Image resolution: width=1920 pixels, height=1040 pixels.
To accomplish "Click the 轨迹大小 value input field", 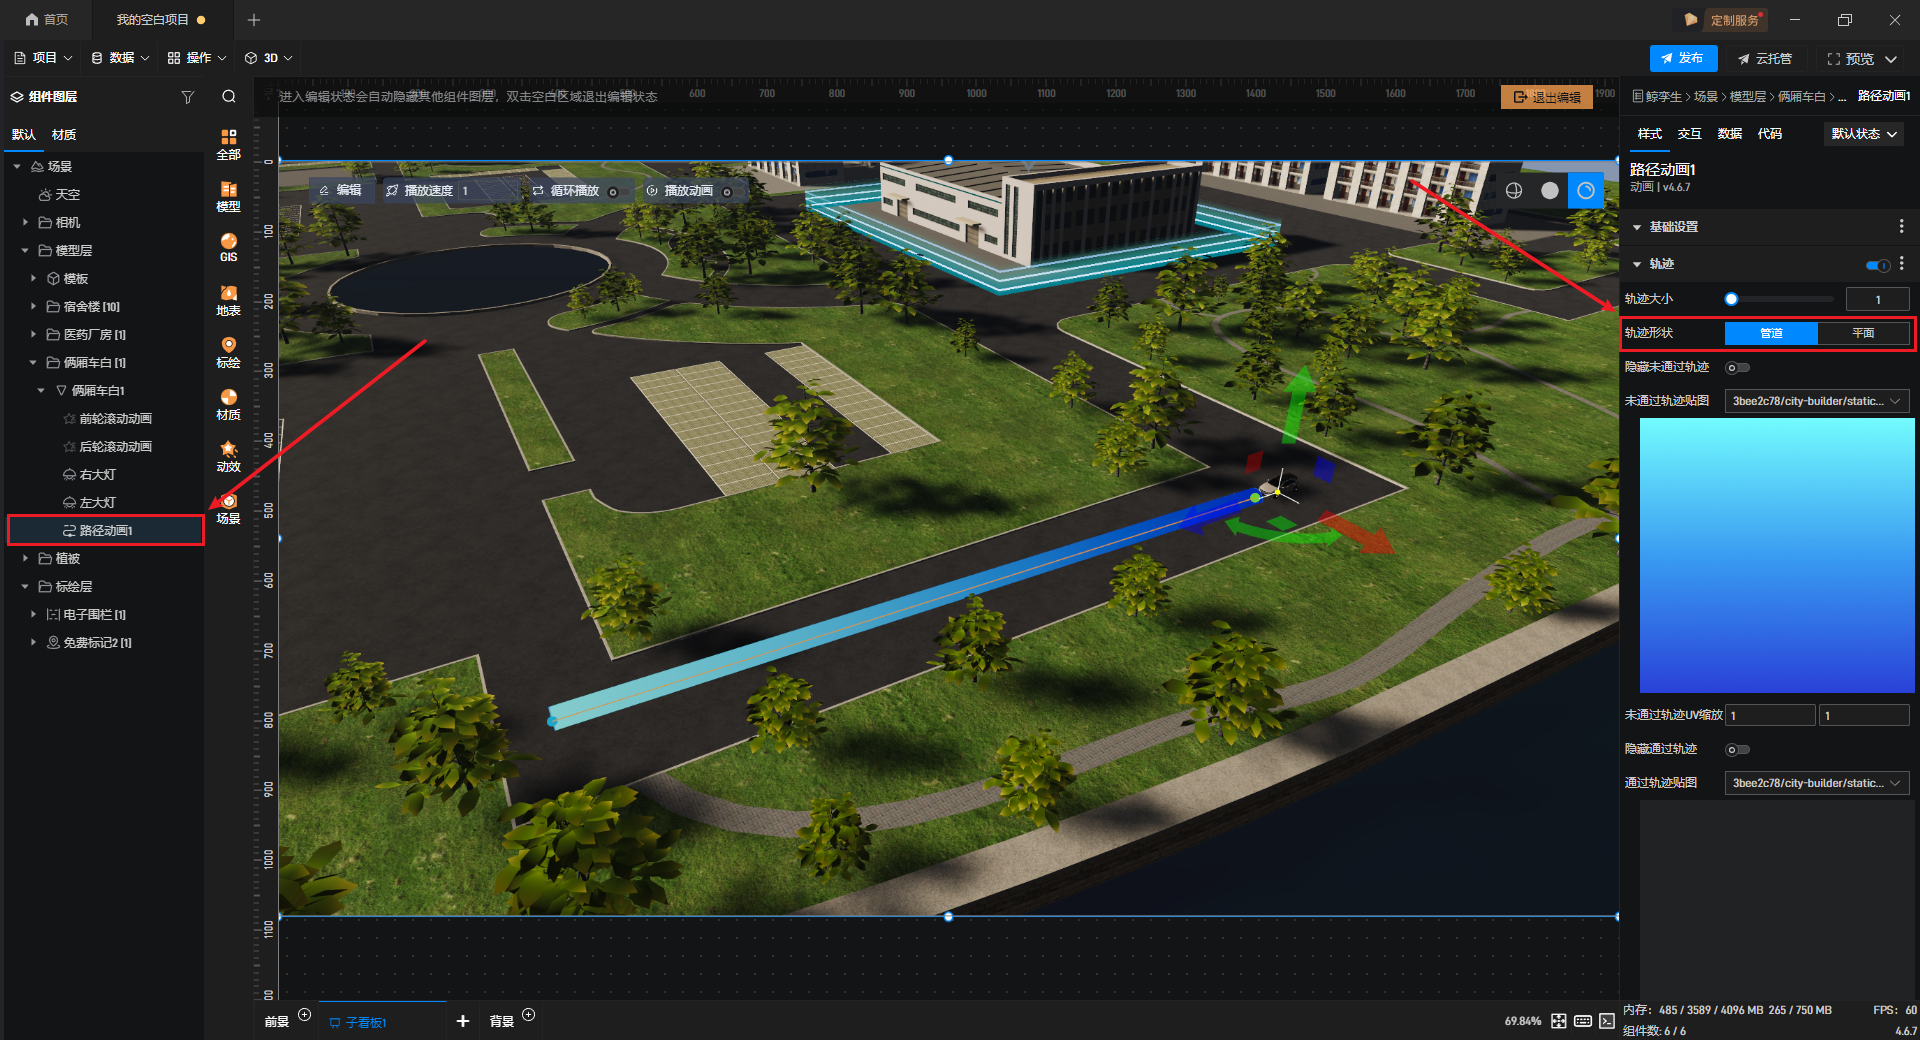I will (x=1877, y=299).
